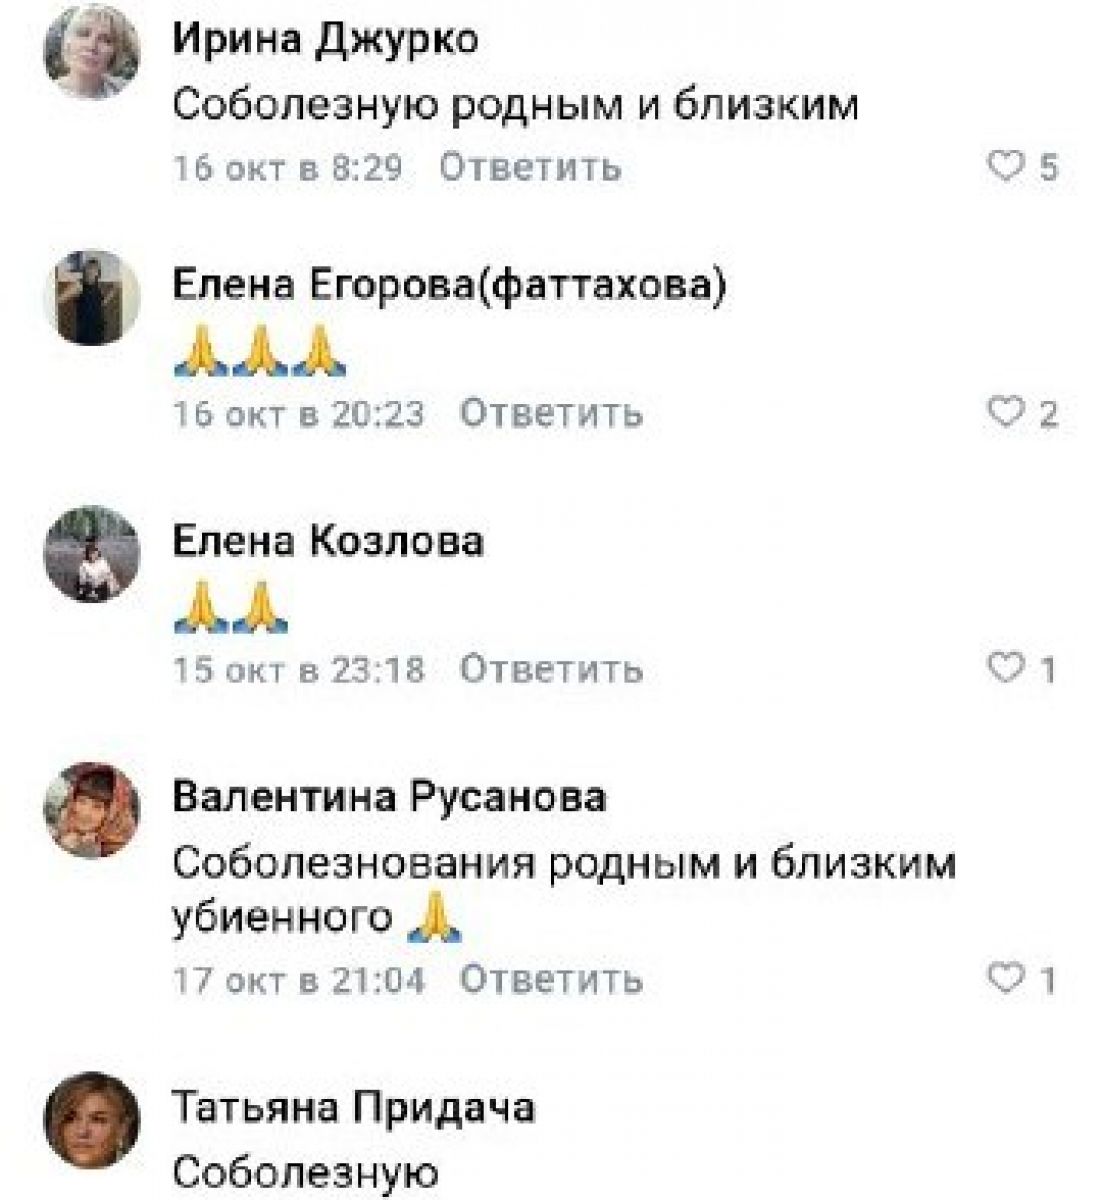This screenshot has height=1200, width=1102.
Task: Open the name link Татьяна Придача
Action: click(354, 1107)
